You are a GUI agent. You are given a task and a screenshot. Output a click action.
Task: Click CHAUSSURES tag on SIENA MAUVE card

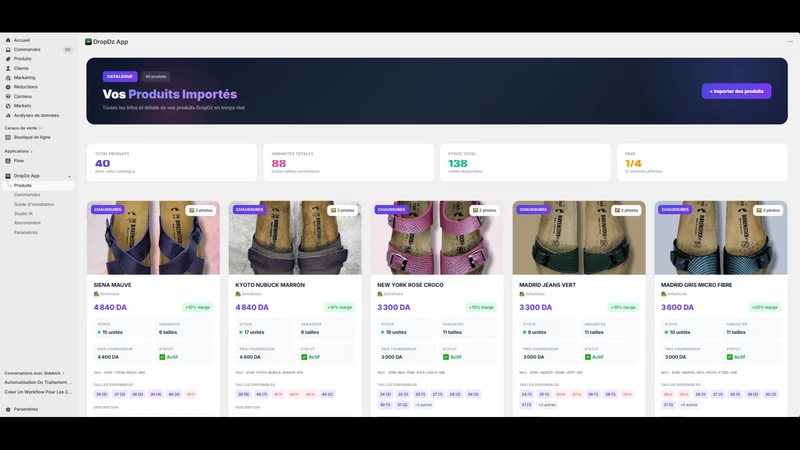pos(108,210)
